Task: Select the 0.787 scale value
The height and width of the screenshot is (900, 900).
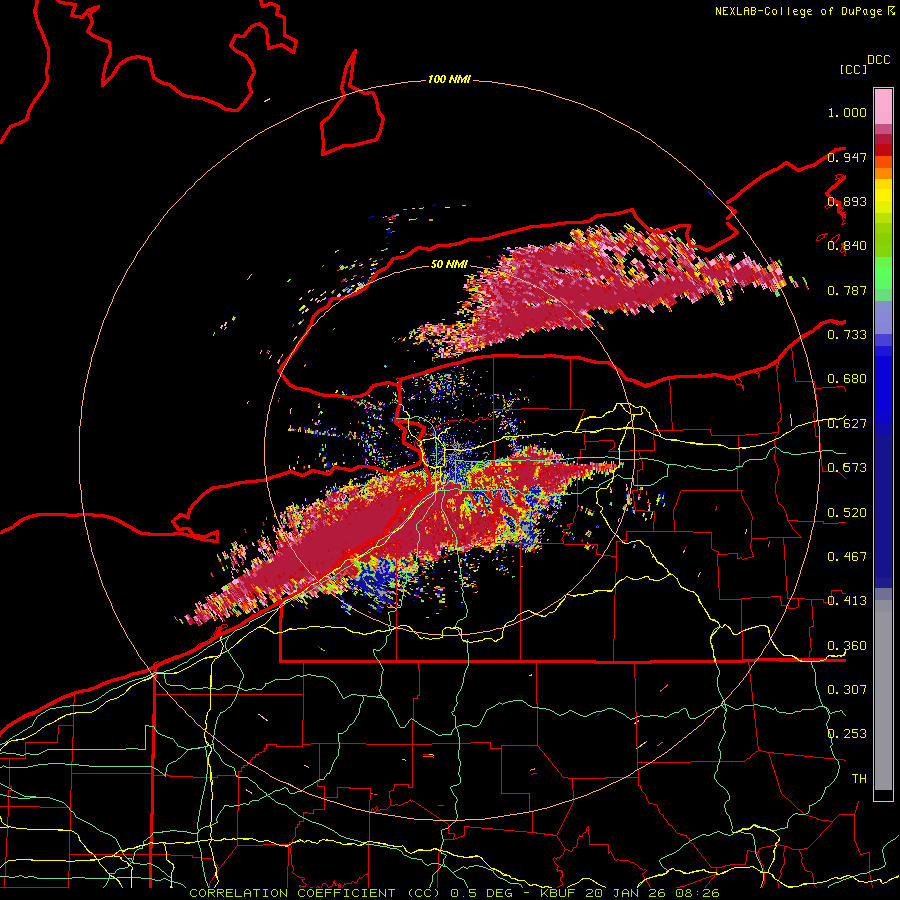Action: pos(847,290)
